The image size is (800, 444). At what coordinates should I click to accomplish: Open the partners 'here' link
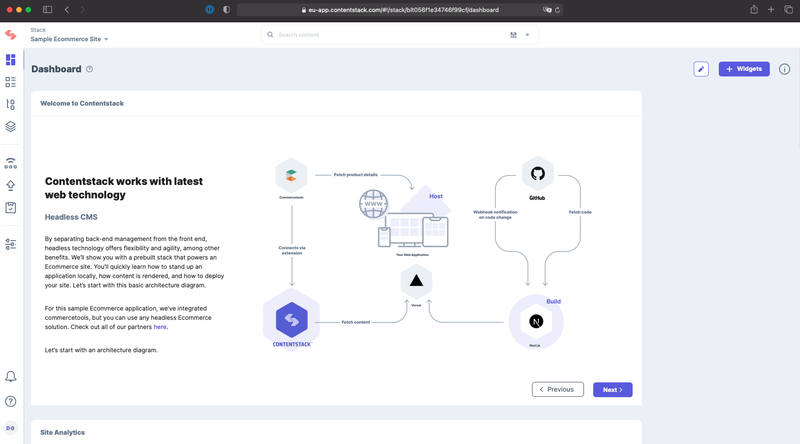point(160,327)
